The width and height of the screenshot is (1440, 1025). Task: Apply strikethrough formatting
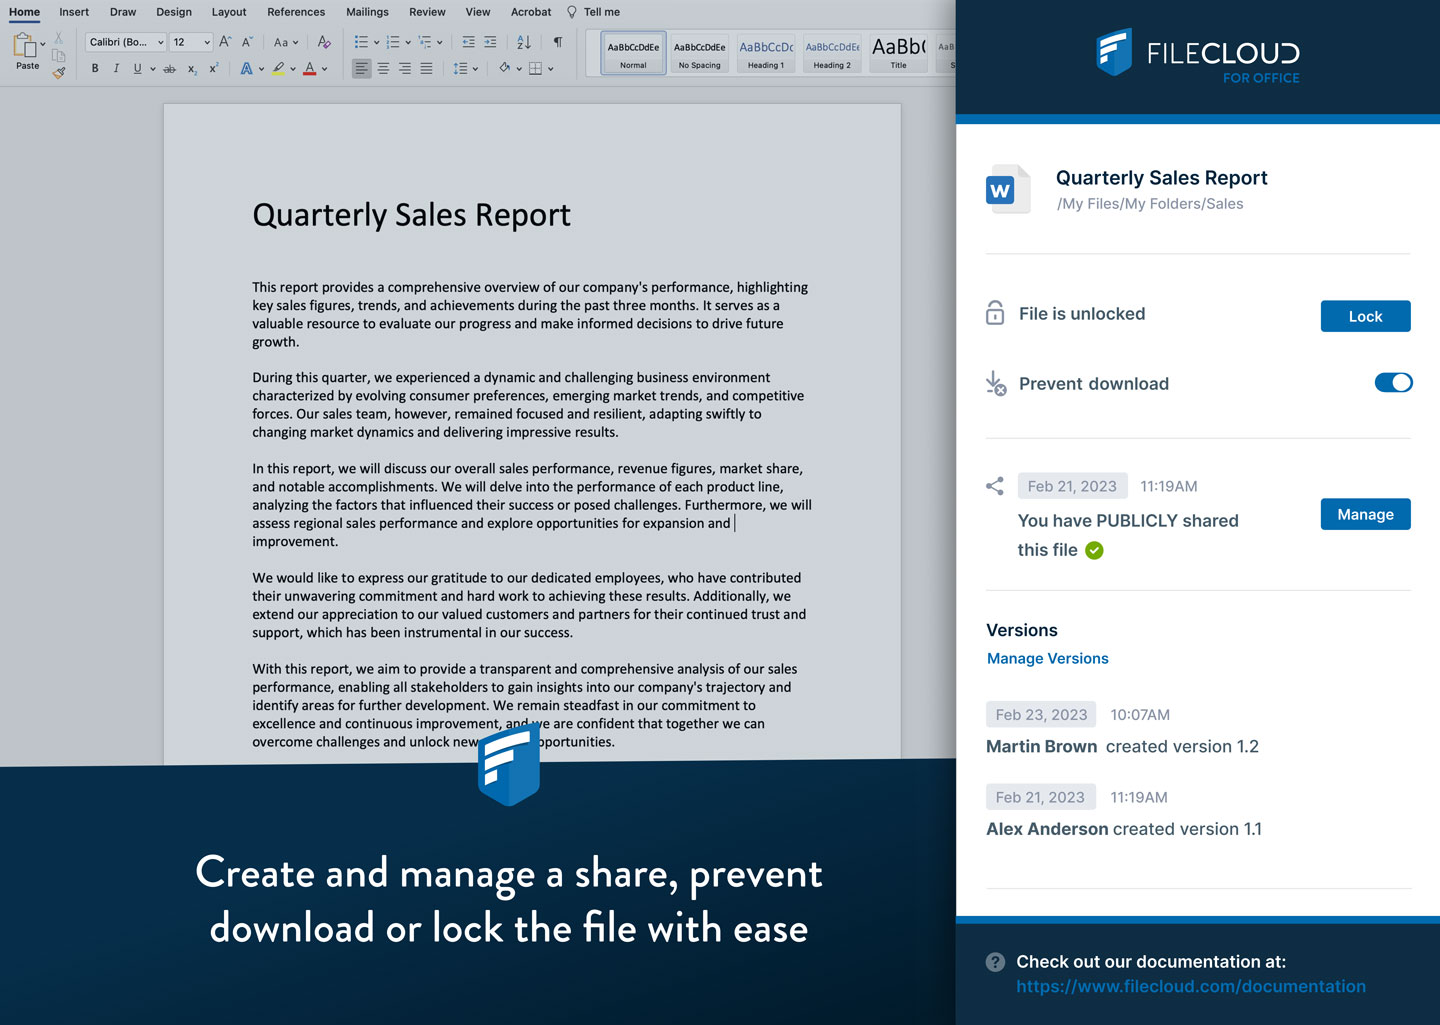[170, 68]
